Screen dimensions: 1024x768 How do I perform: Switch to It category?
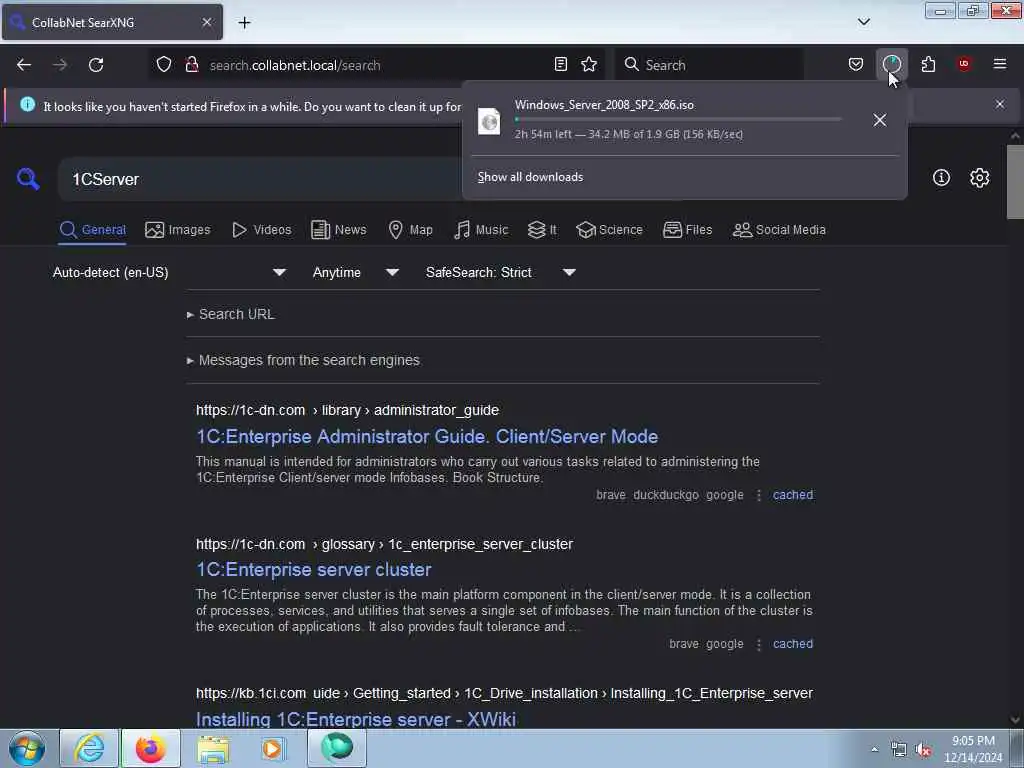542,230
